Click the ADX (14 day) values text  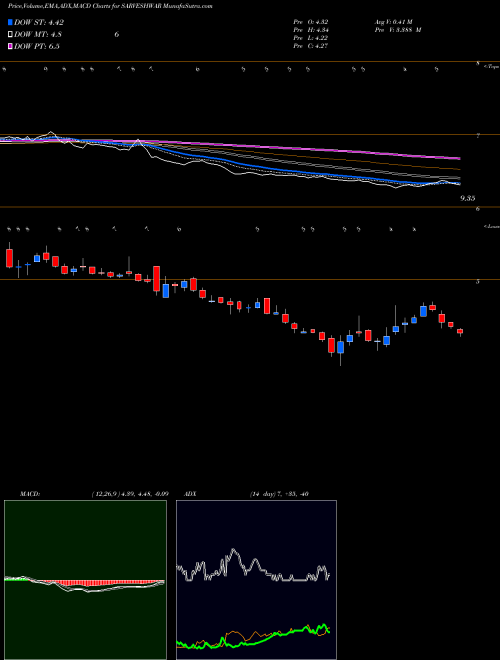click(x=279, y=494)
